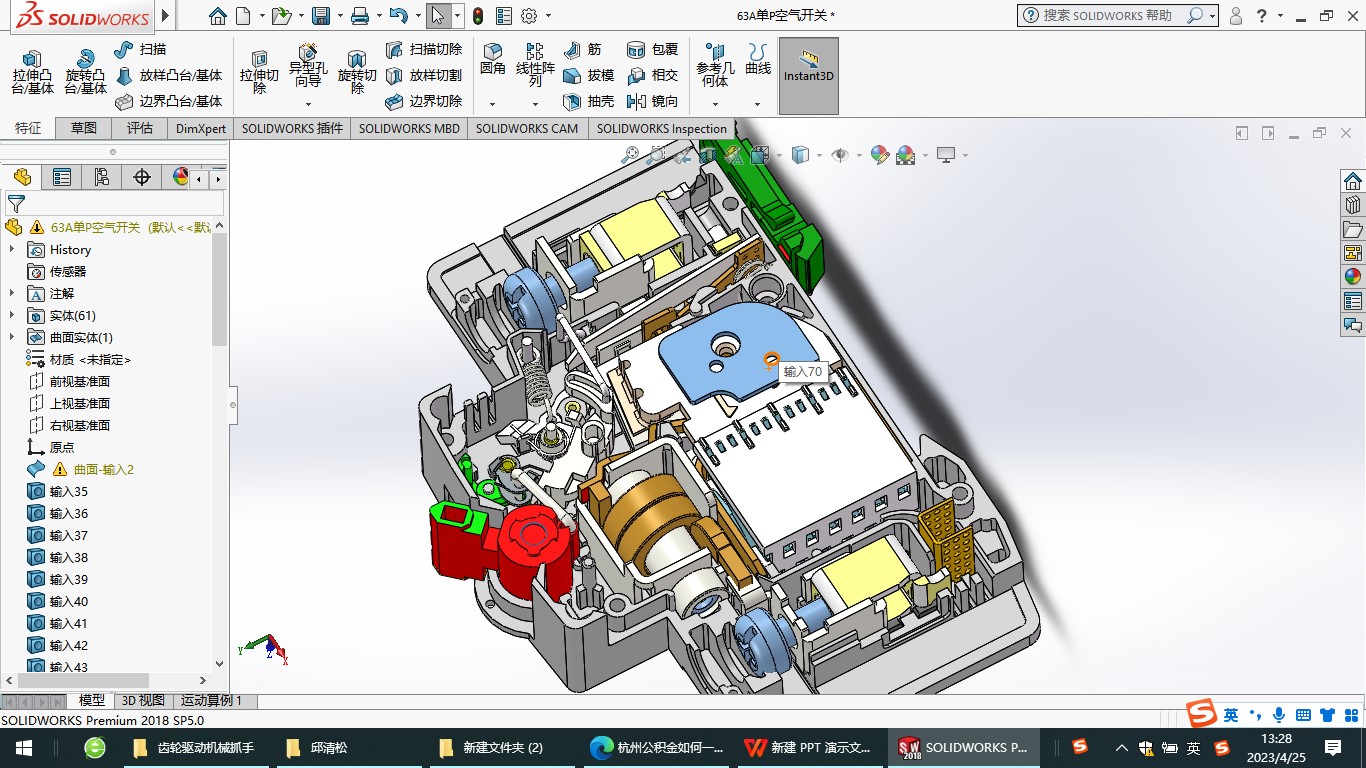Toggle the Hide/Show Items eye icon
This screenshot has height=768, width=1366.
tap(840, 155)
